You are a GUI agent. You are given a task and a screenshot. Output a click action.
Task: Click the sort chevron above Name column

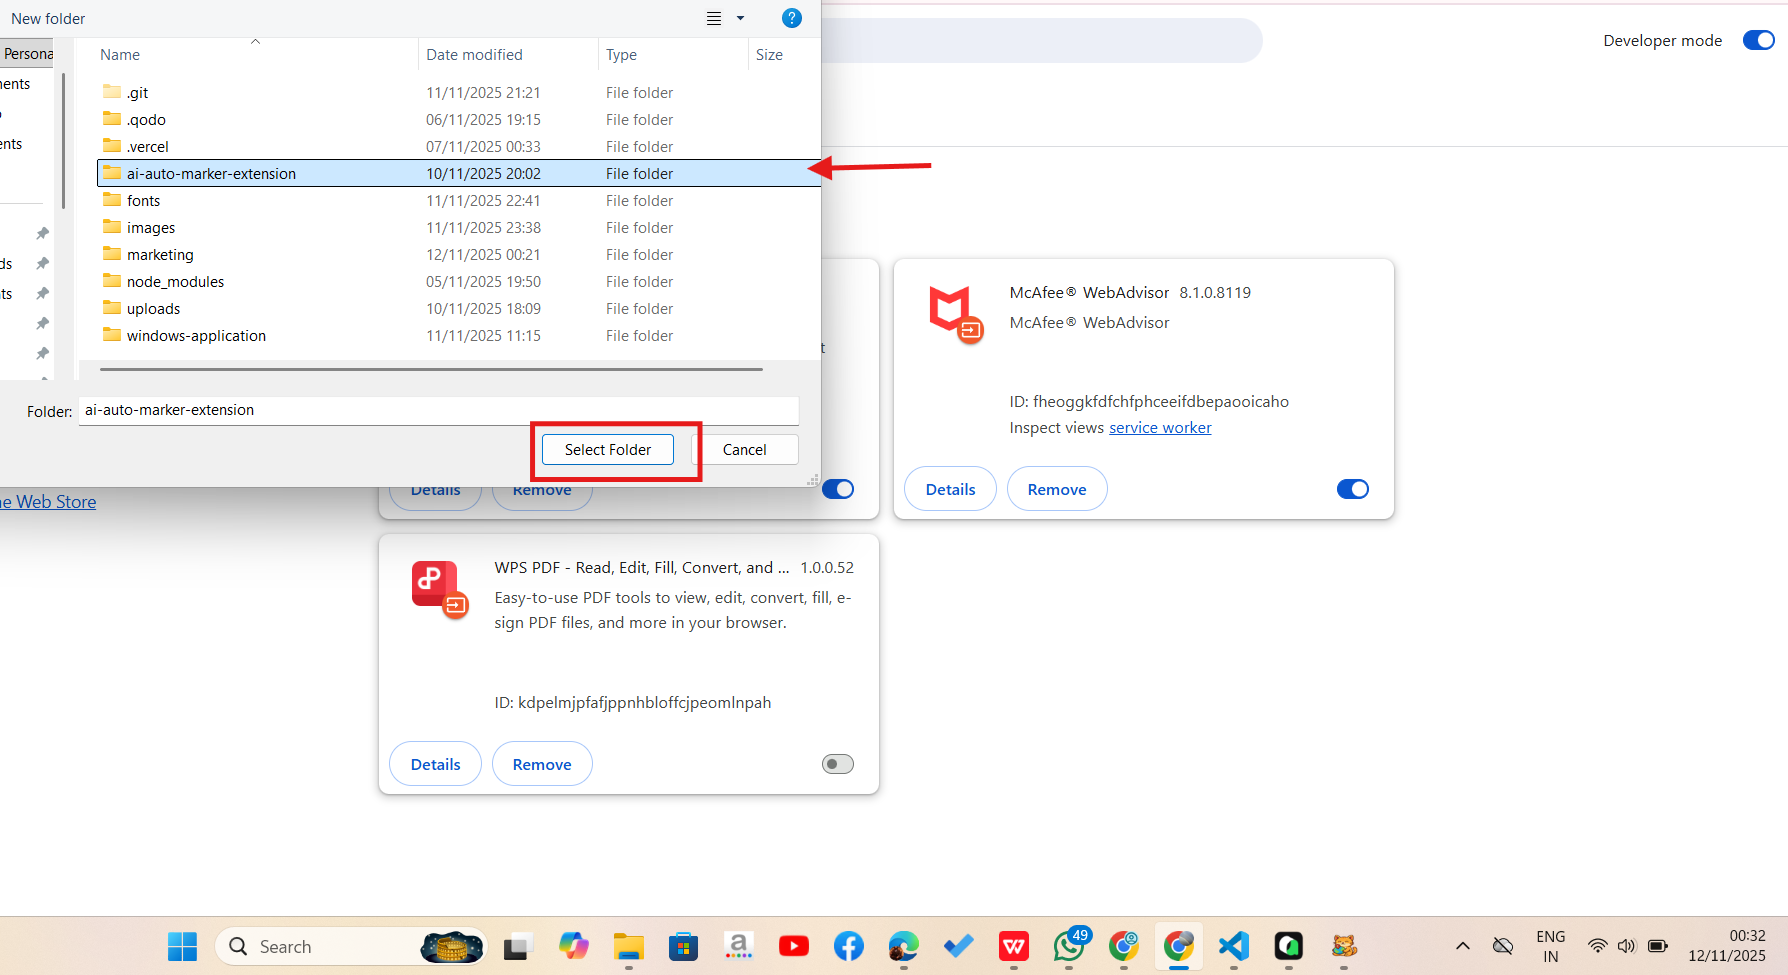pyautogui.click(x=255, y=41)
